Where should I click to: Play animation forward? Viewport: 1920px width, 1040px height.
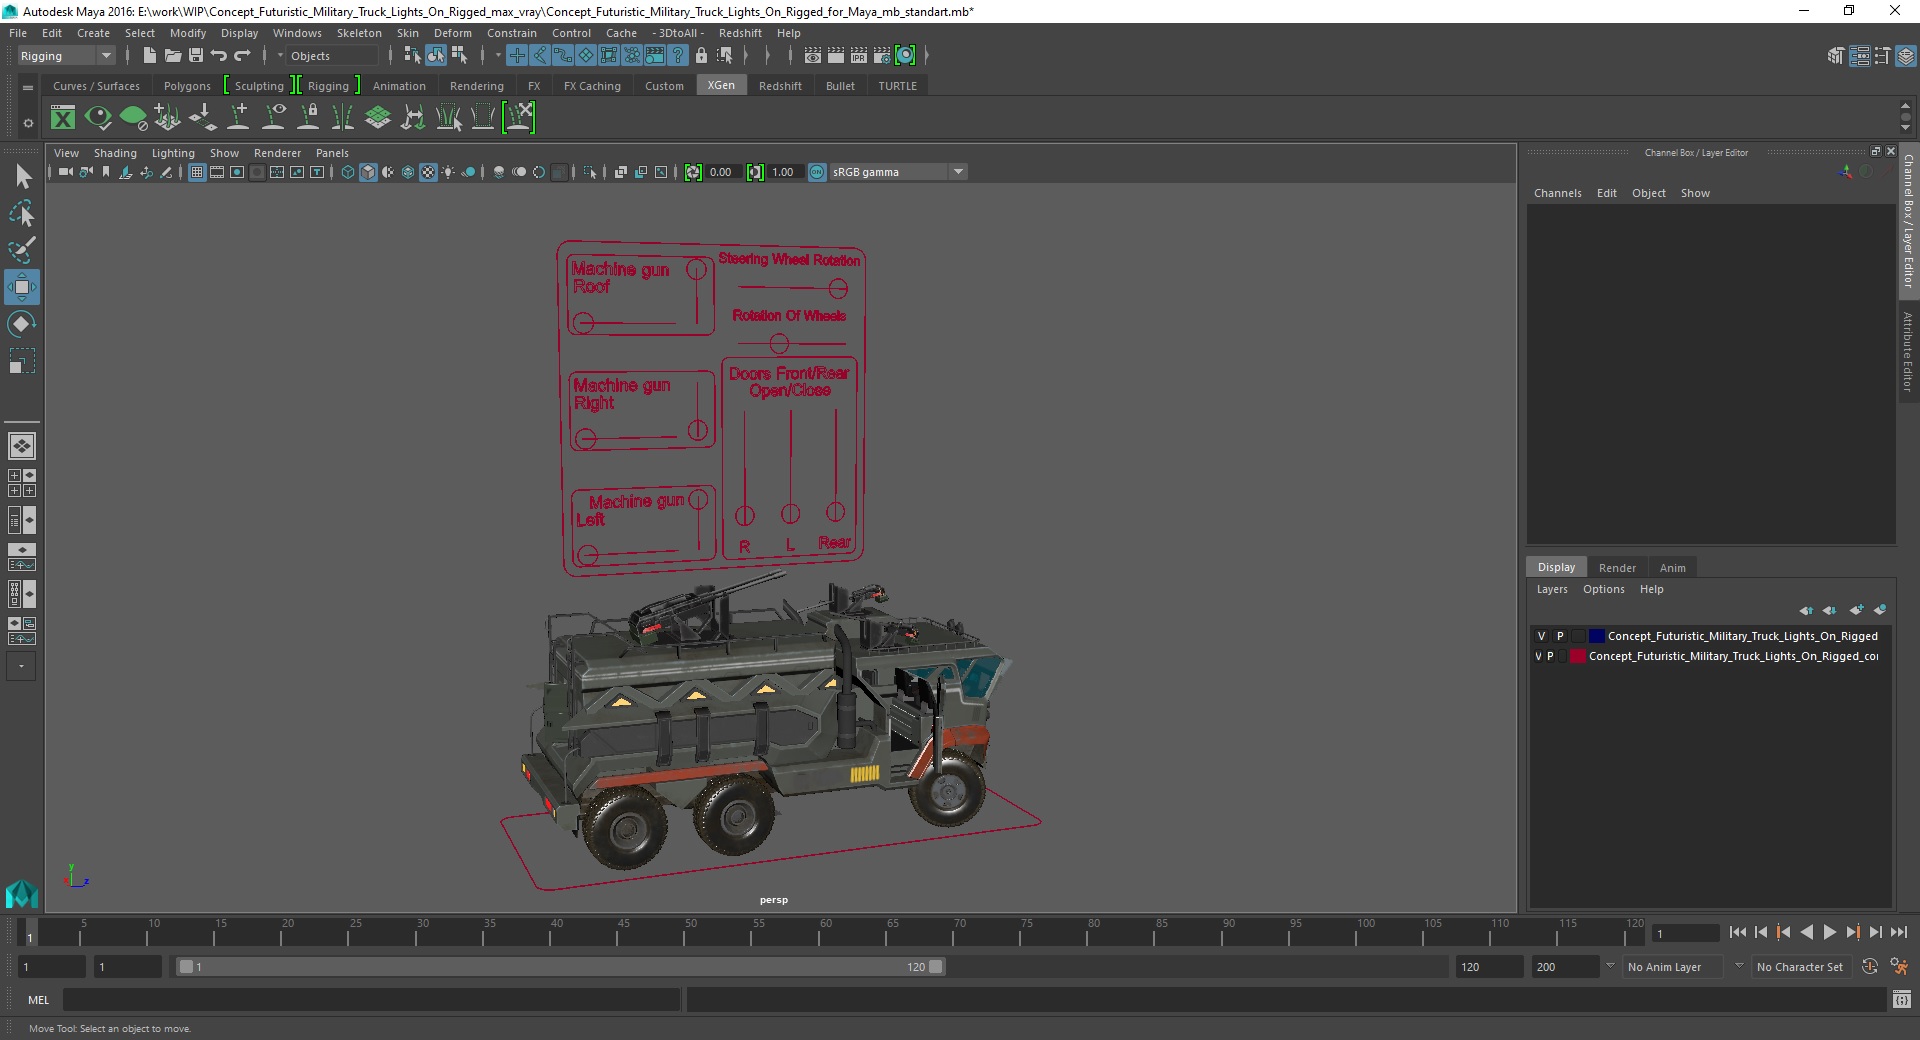click(1829, 932)
